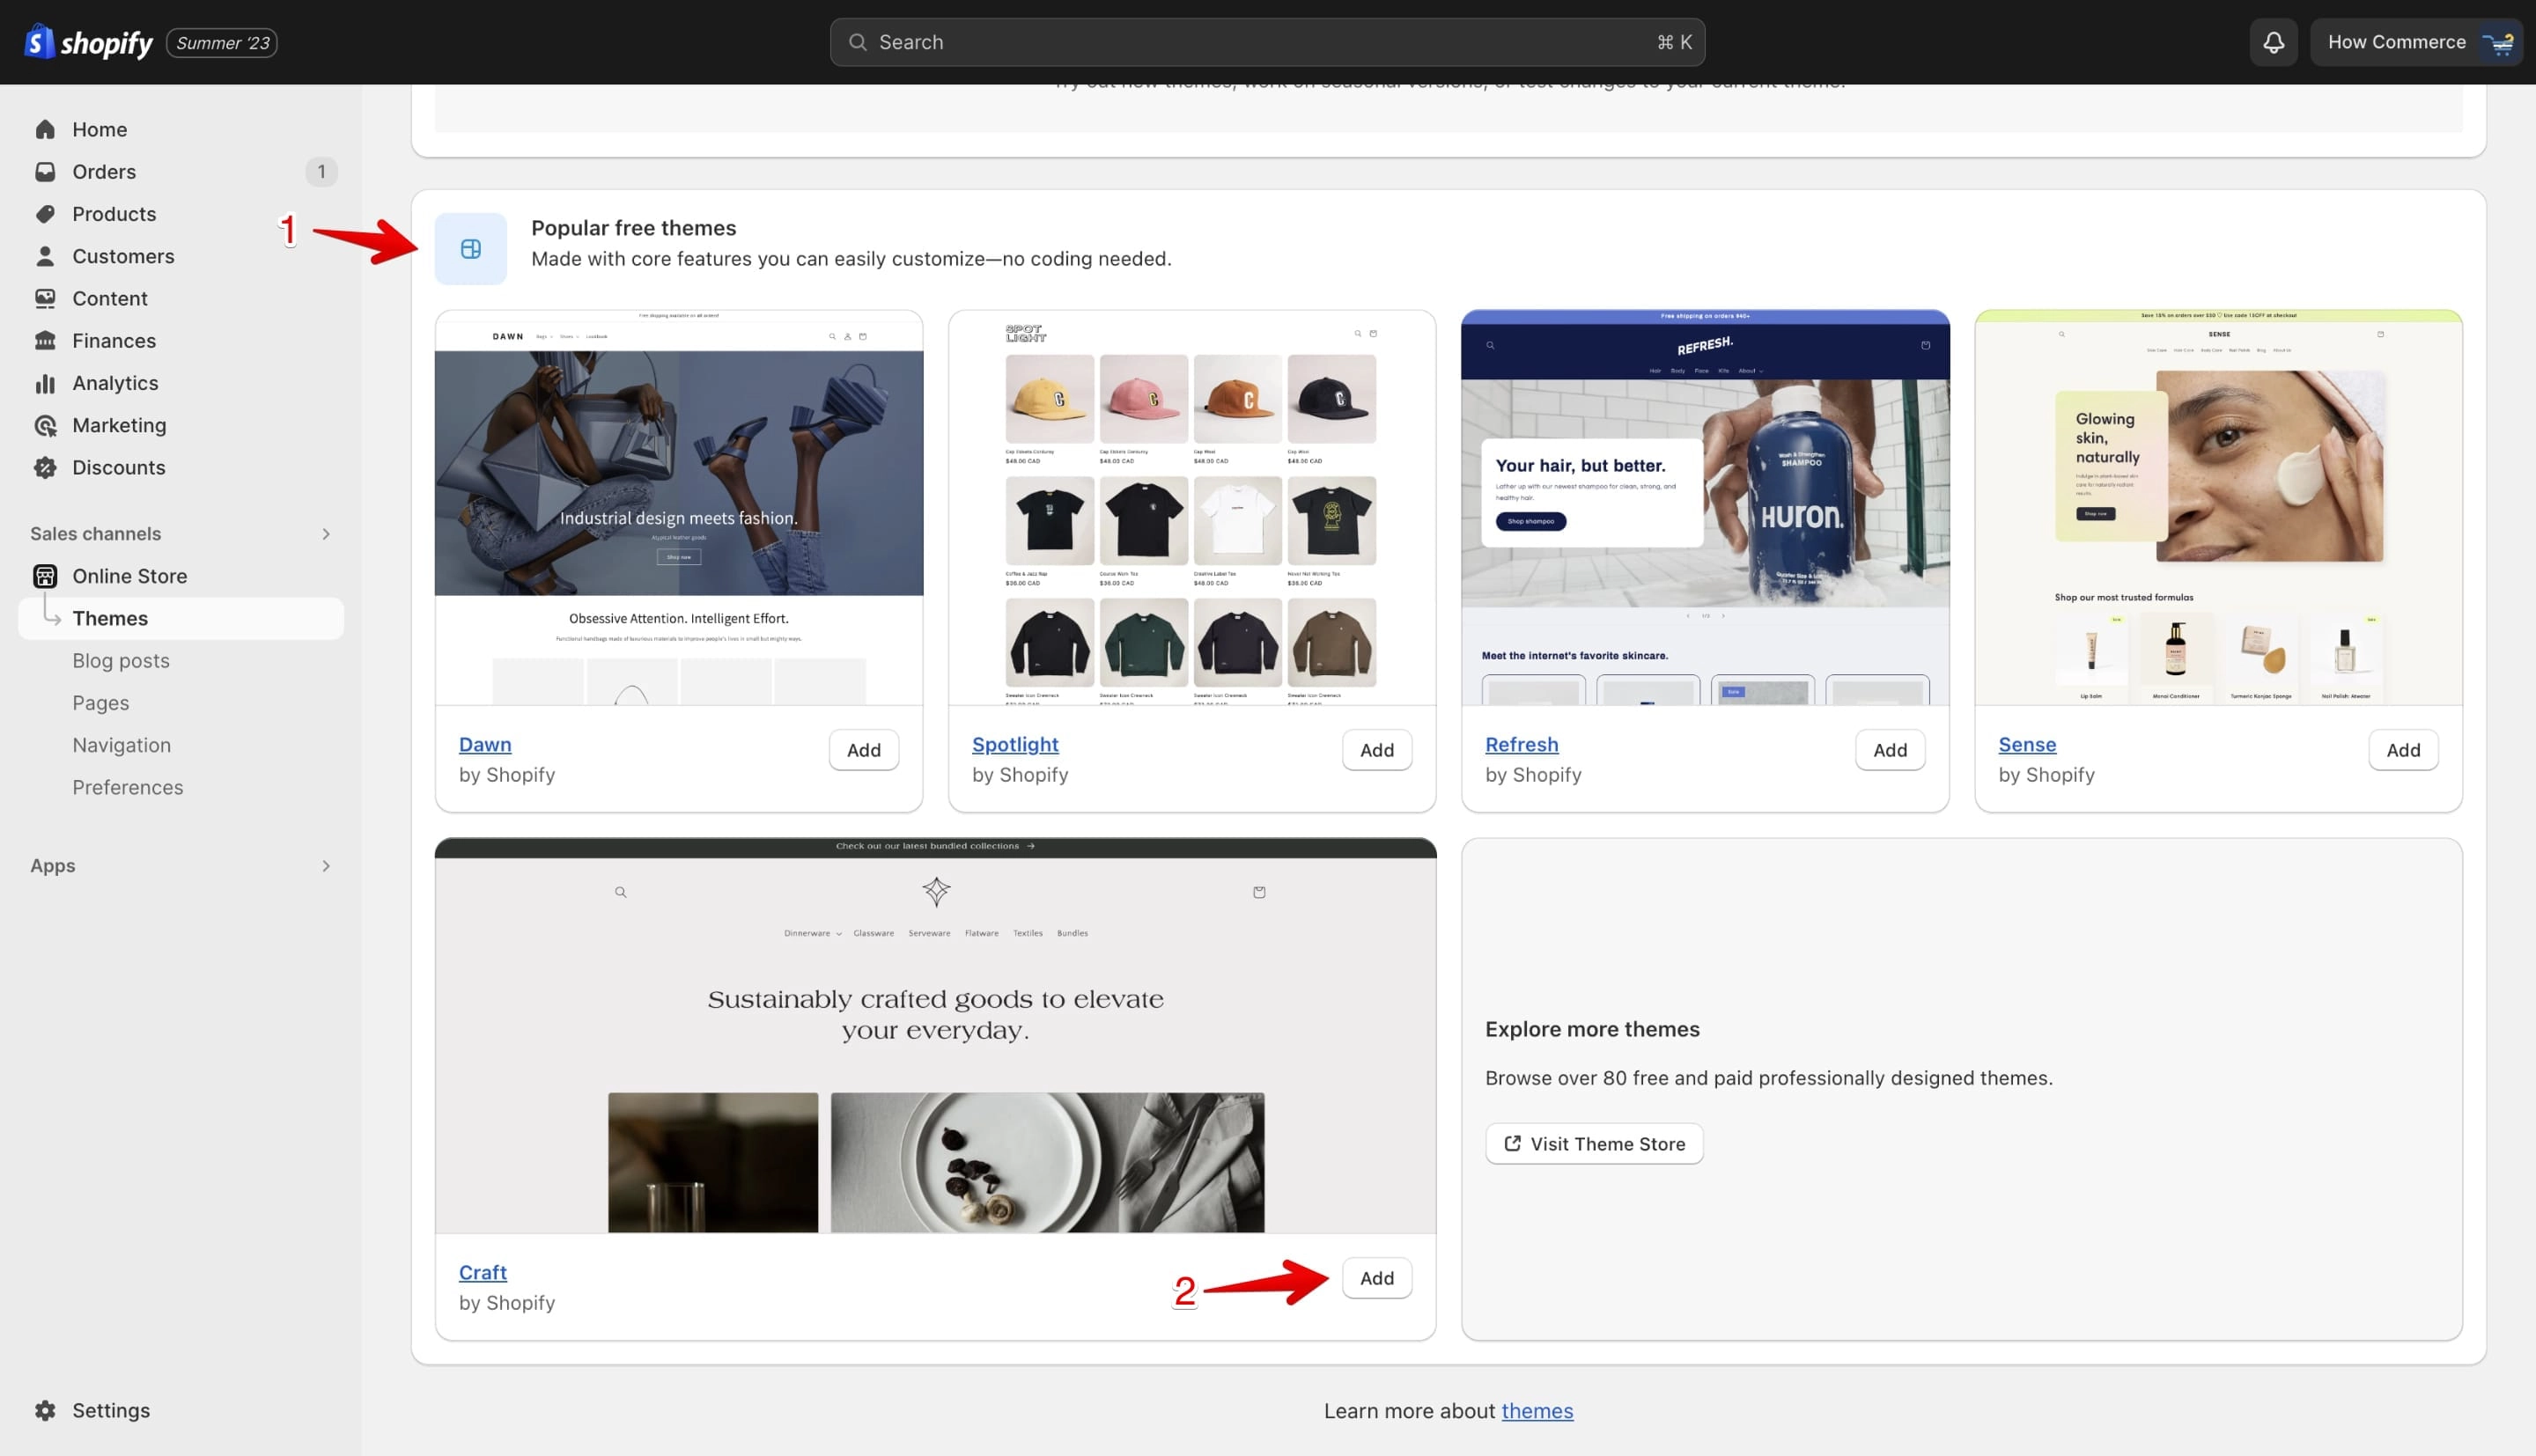Open the Dawn theme link
This screenshot has height=1456, width=2536.
(485, 744)
